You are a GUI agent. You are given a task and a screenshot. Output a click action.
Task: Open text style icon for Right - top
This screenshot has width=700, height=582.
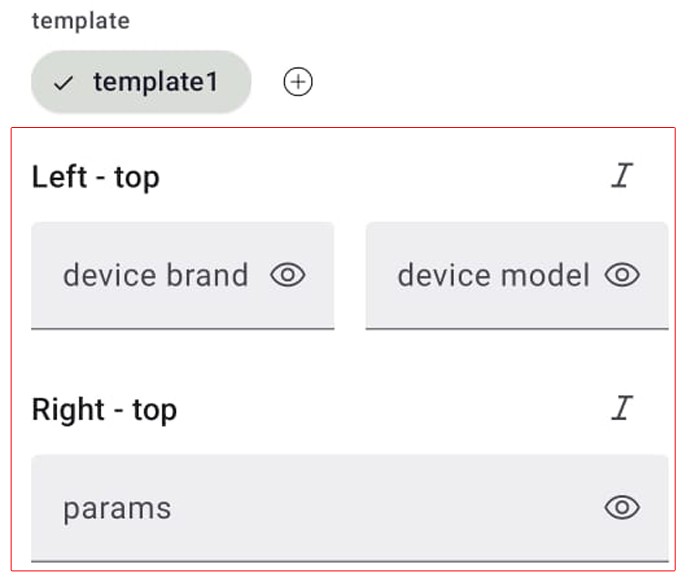622,408
